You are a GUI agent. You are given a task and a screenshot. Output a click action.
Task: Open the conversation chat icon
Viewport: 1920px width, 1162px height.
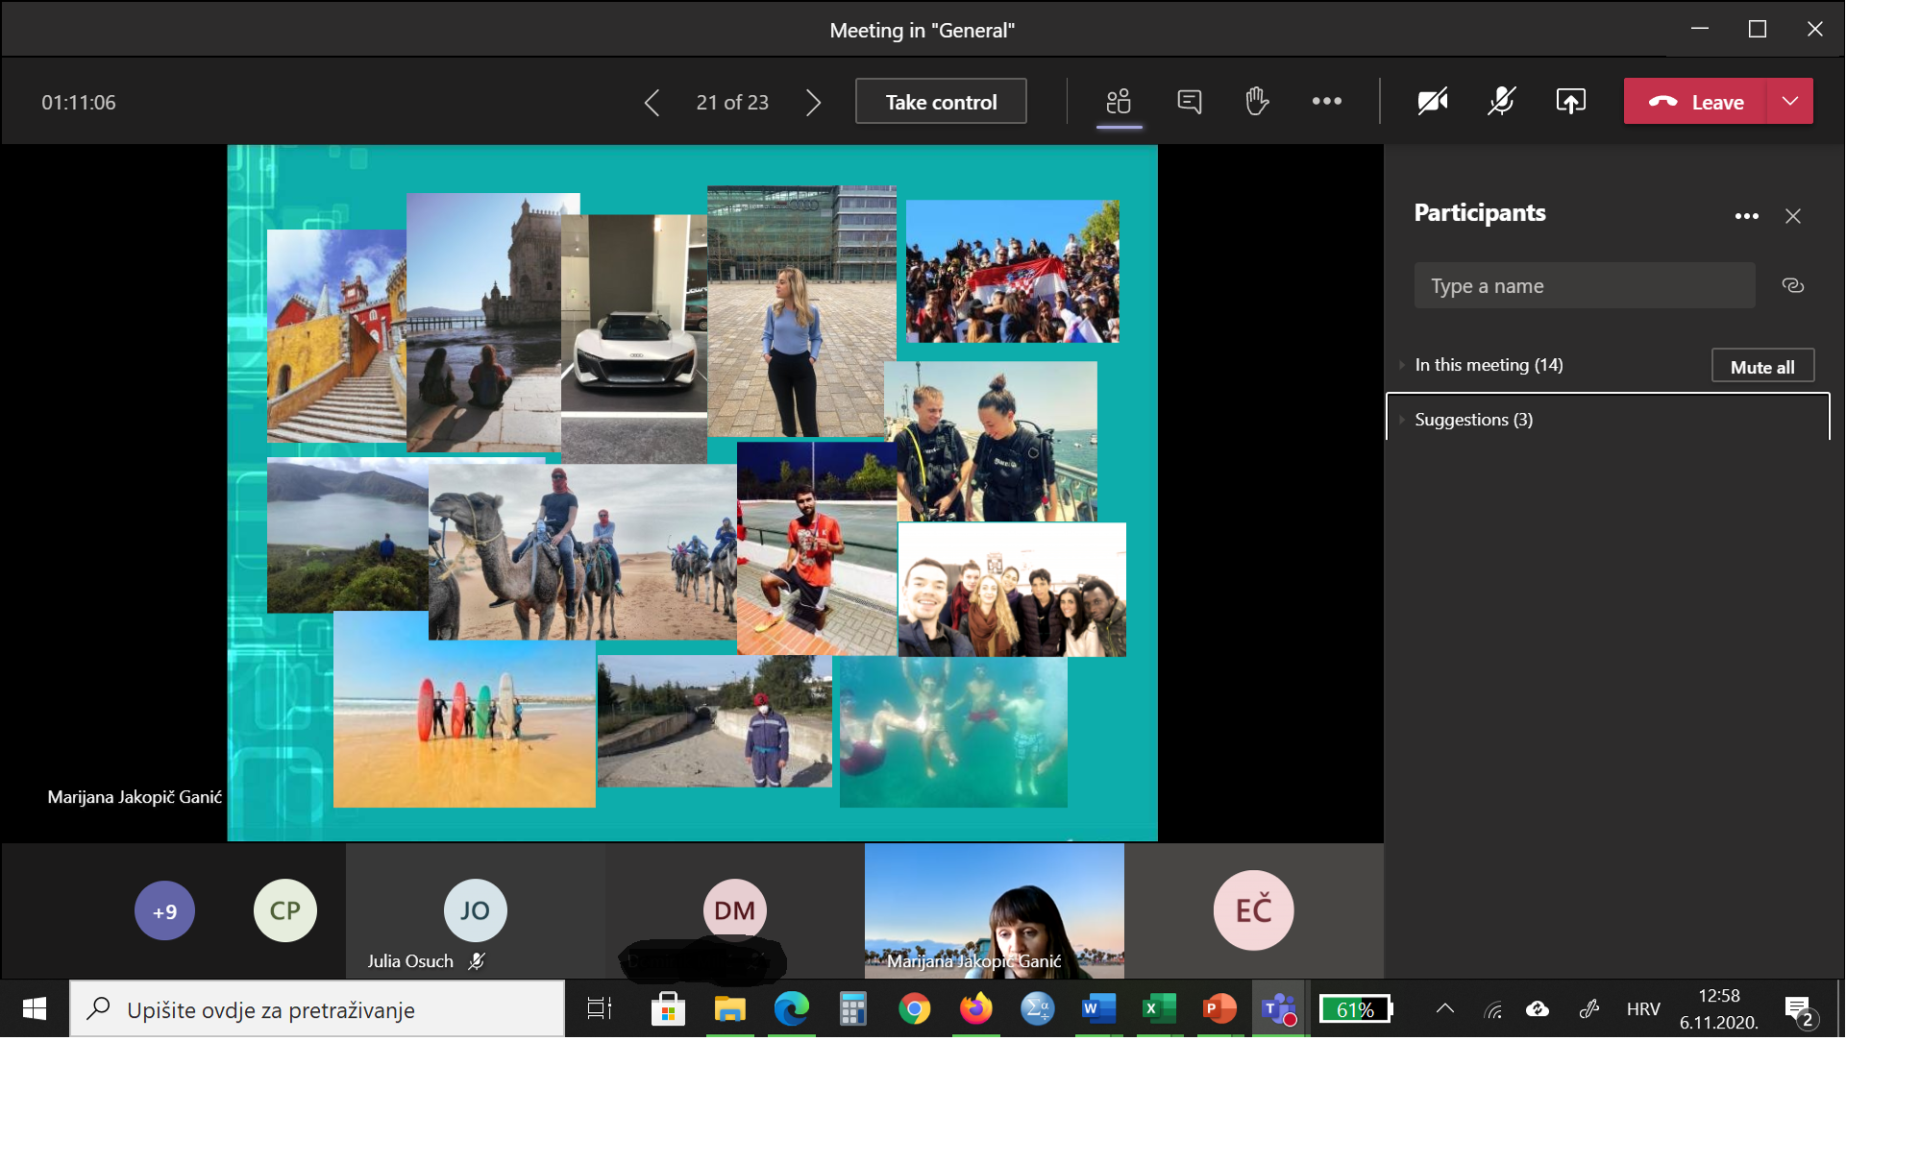tap(1188, 101)
